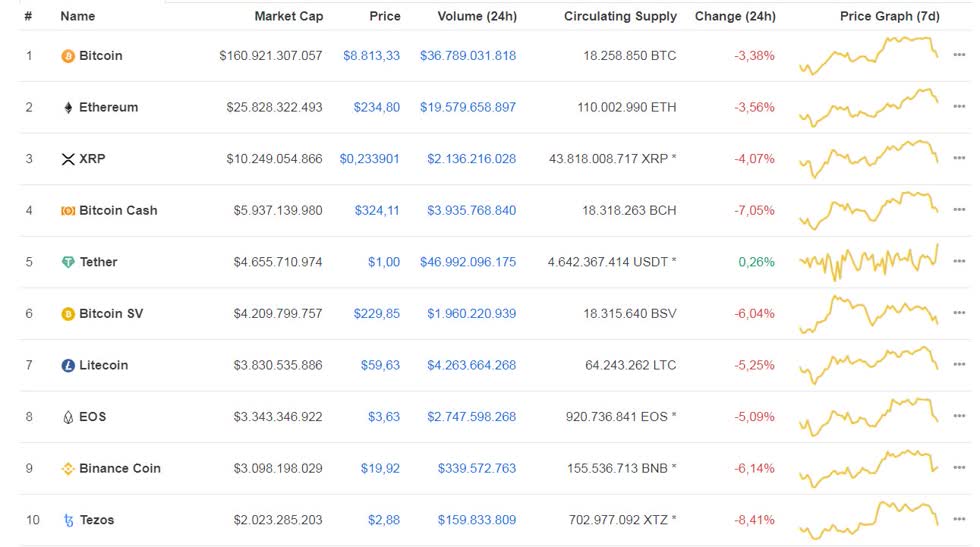Open the XRP name link
Image resolution: width=980 pixels, height=547 pixels.
[92, 159]
